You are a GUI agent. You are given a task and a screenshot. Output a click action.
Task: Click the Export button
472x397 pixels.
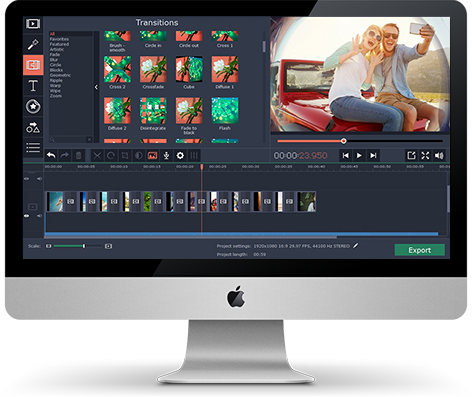coord(420,250)
